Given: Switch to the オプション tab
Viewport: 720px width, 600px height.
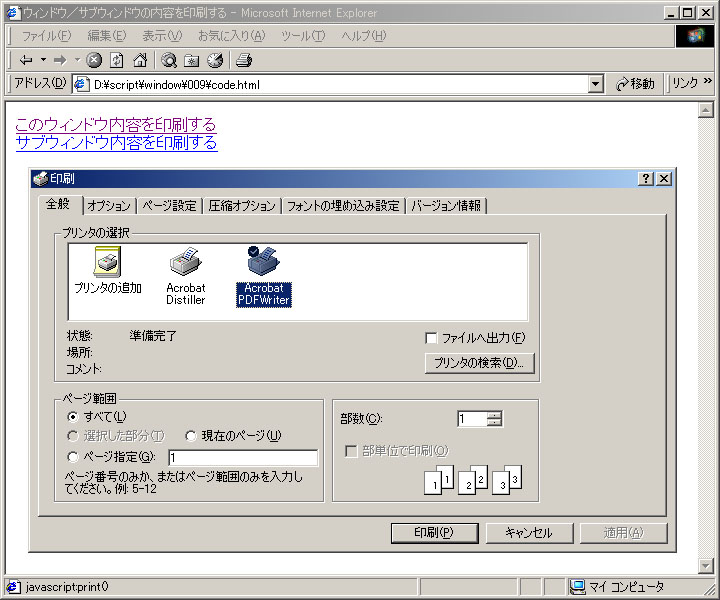Looking at the screenshot, I should coord(109,206).
